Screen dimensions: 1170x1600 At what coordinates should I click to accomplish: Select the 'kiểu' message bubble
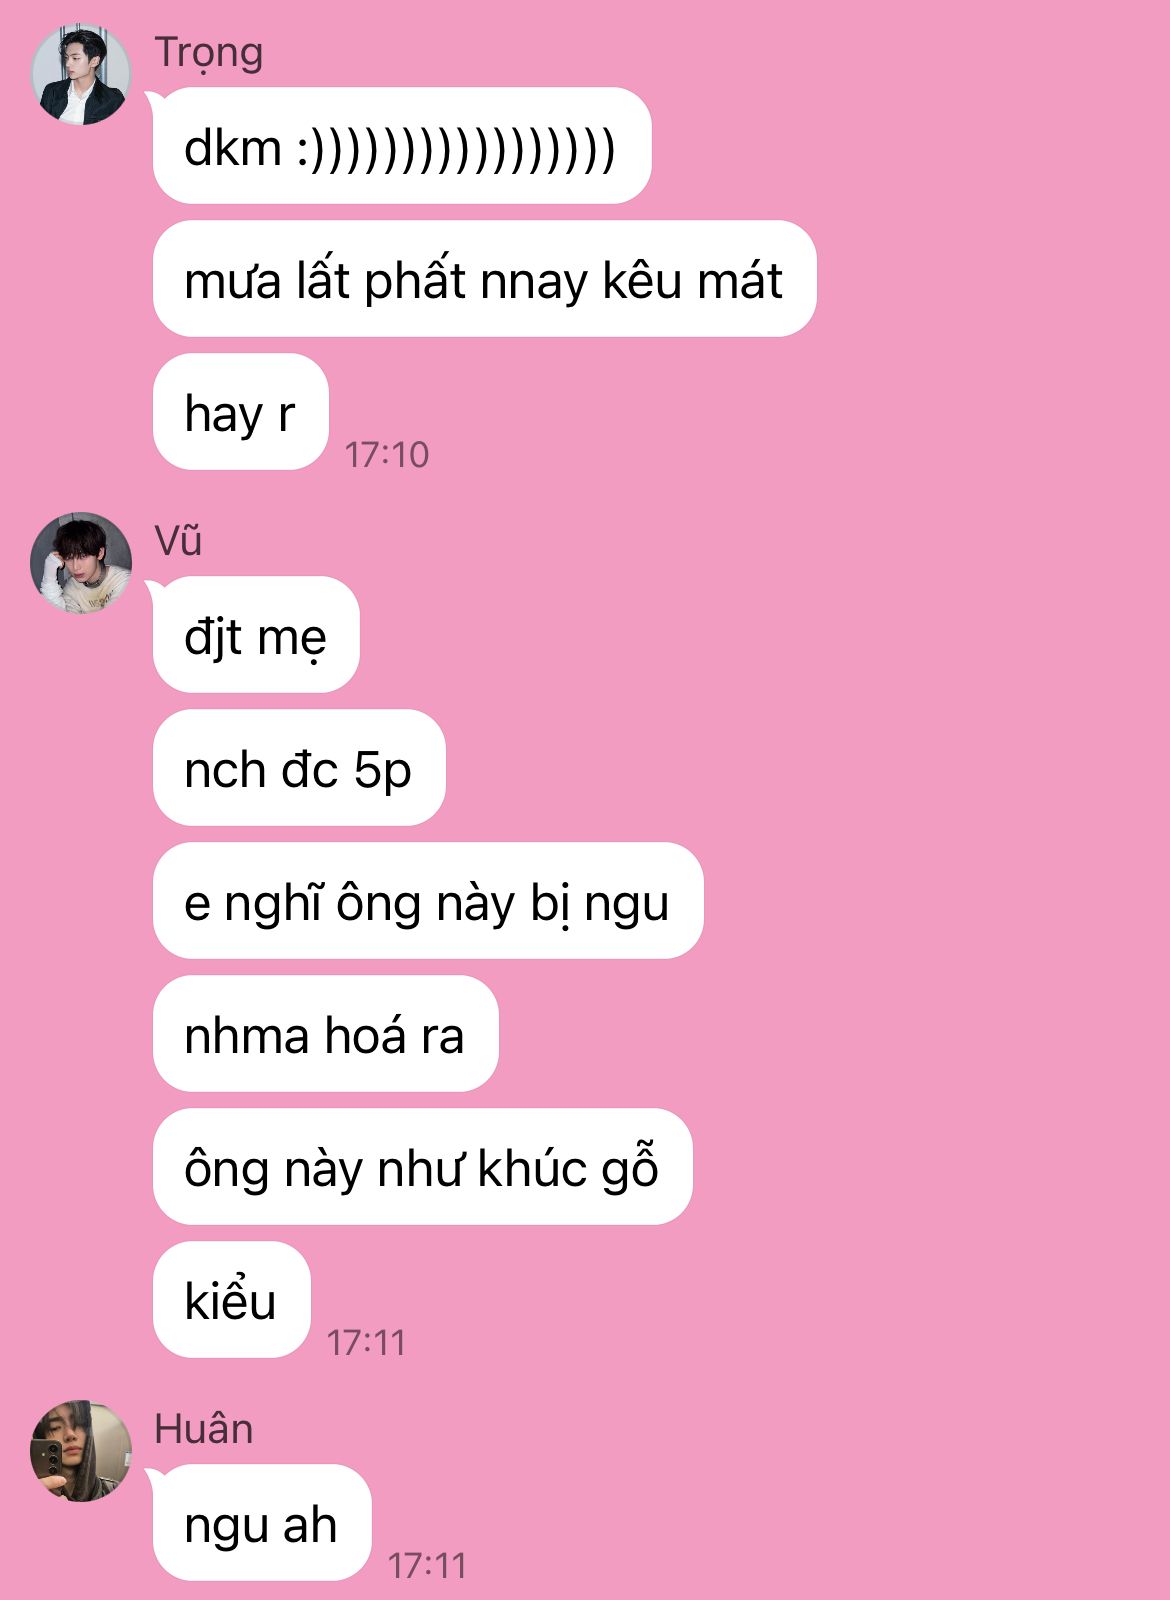(232, 1300)
